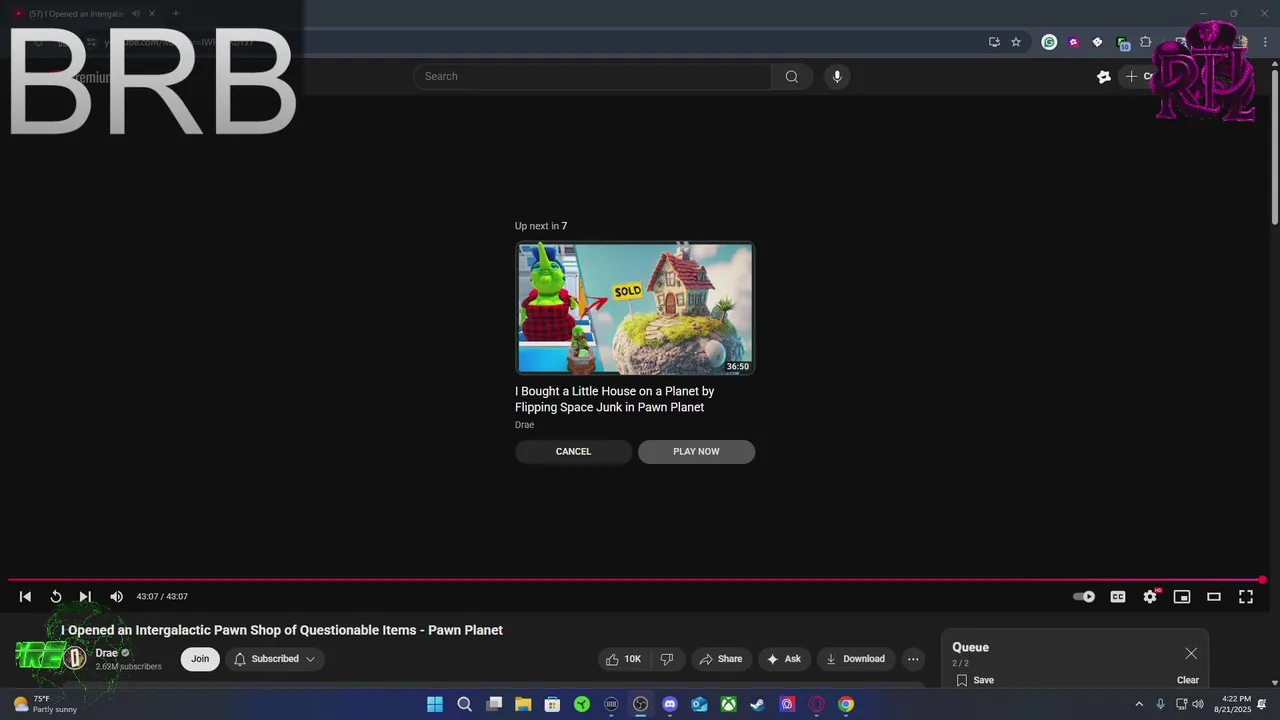The image size is (1280, 720).
Task: Open Task View on the taskbar
Action: point(494,704)
